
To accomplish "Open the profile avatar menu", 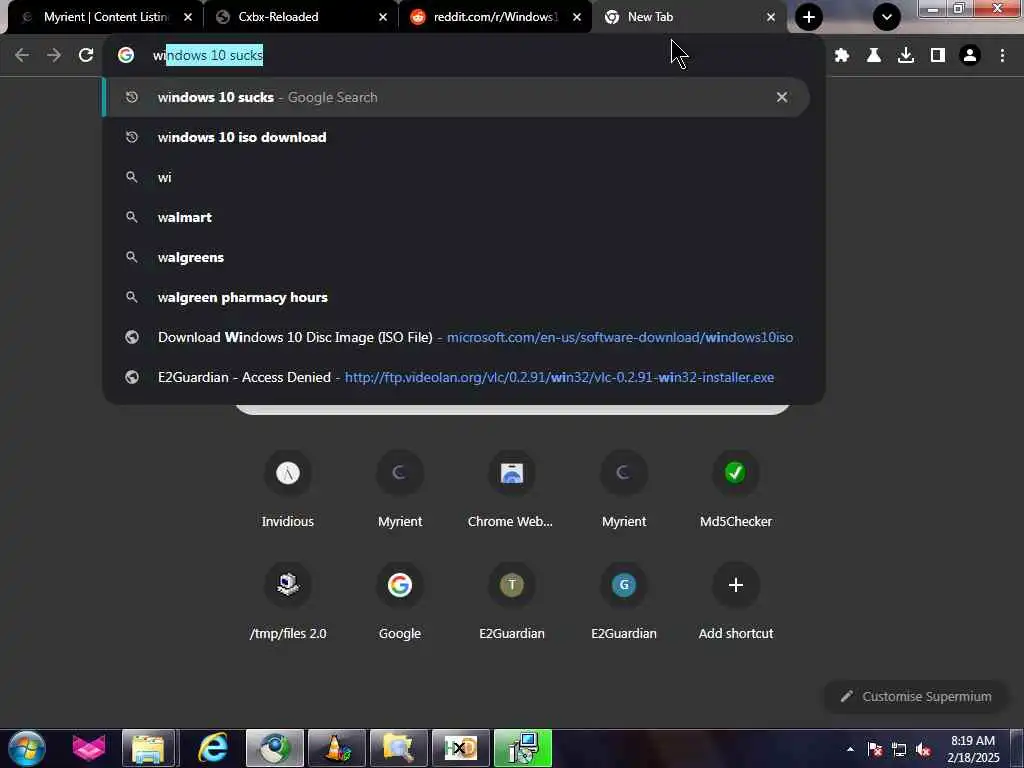I will tap(970, 56).
